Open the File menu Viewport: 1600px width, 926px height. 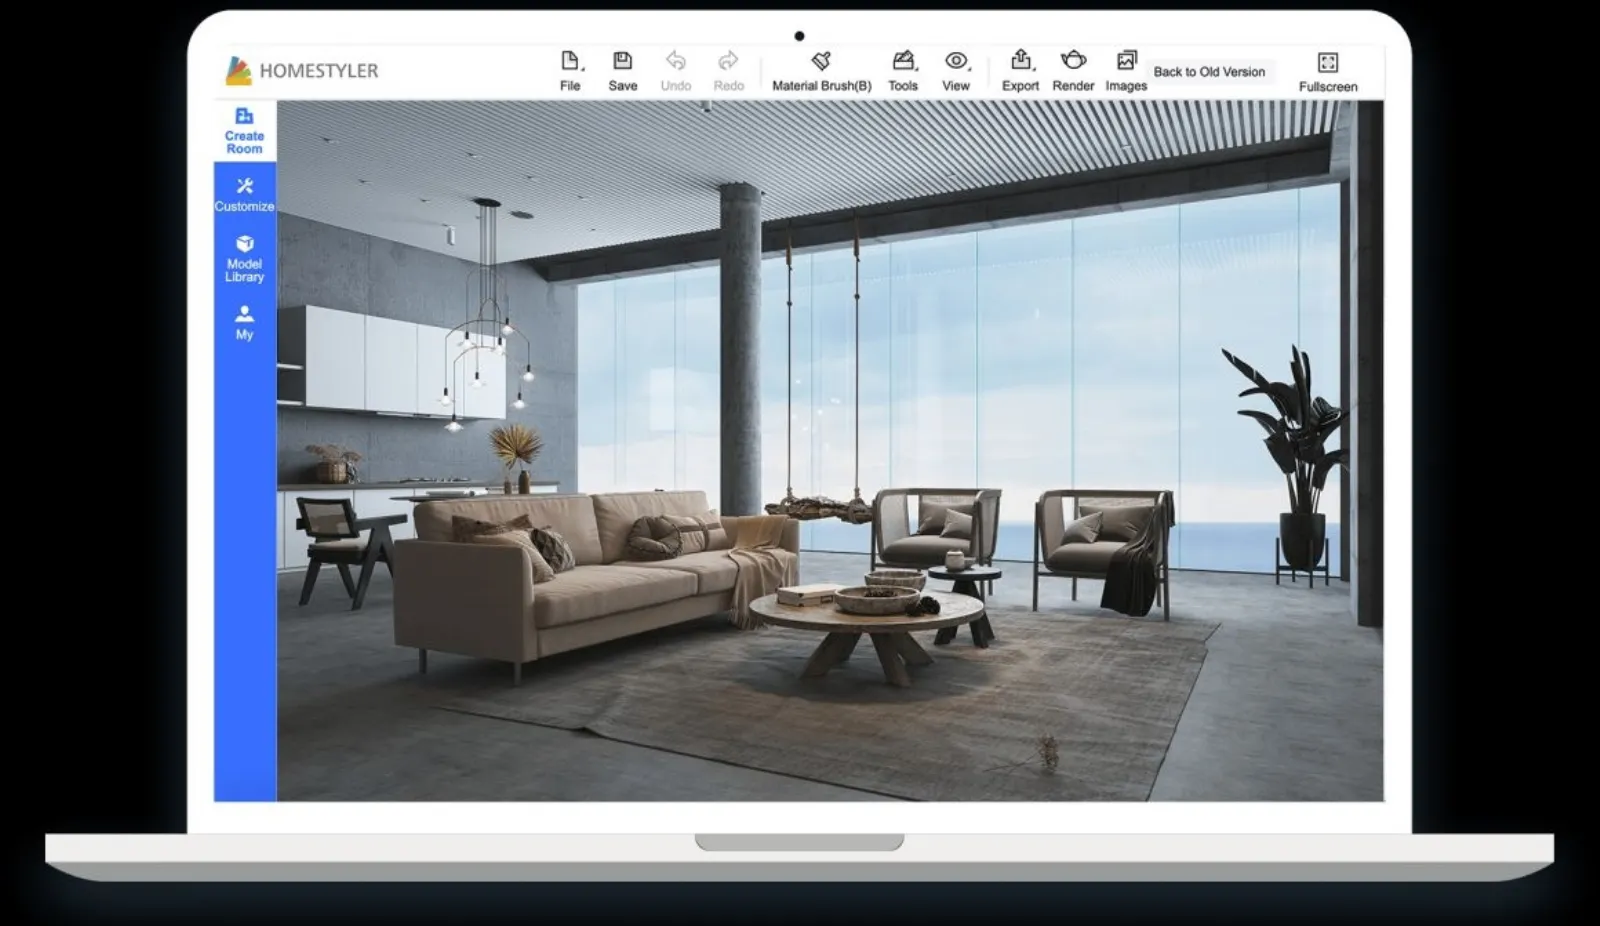(570, 71)
